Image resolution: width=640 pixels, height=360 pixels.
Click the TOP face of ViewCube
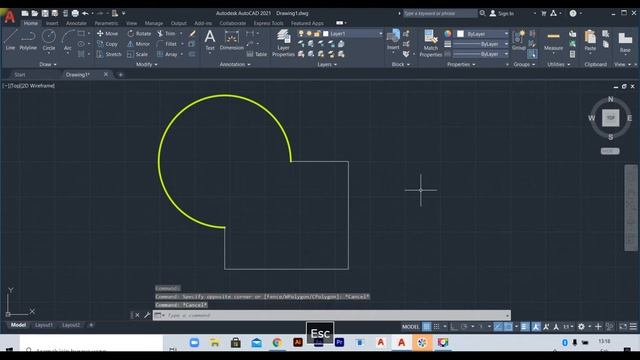[x=610, y=118]
